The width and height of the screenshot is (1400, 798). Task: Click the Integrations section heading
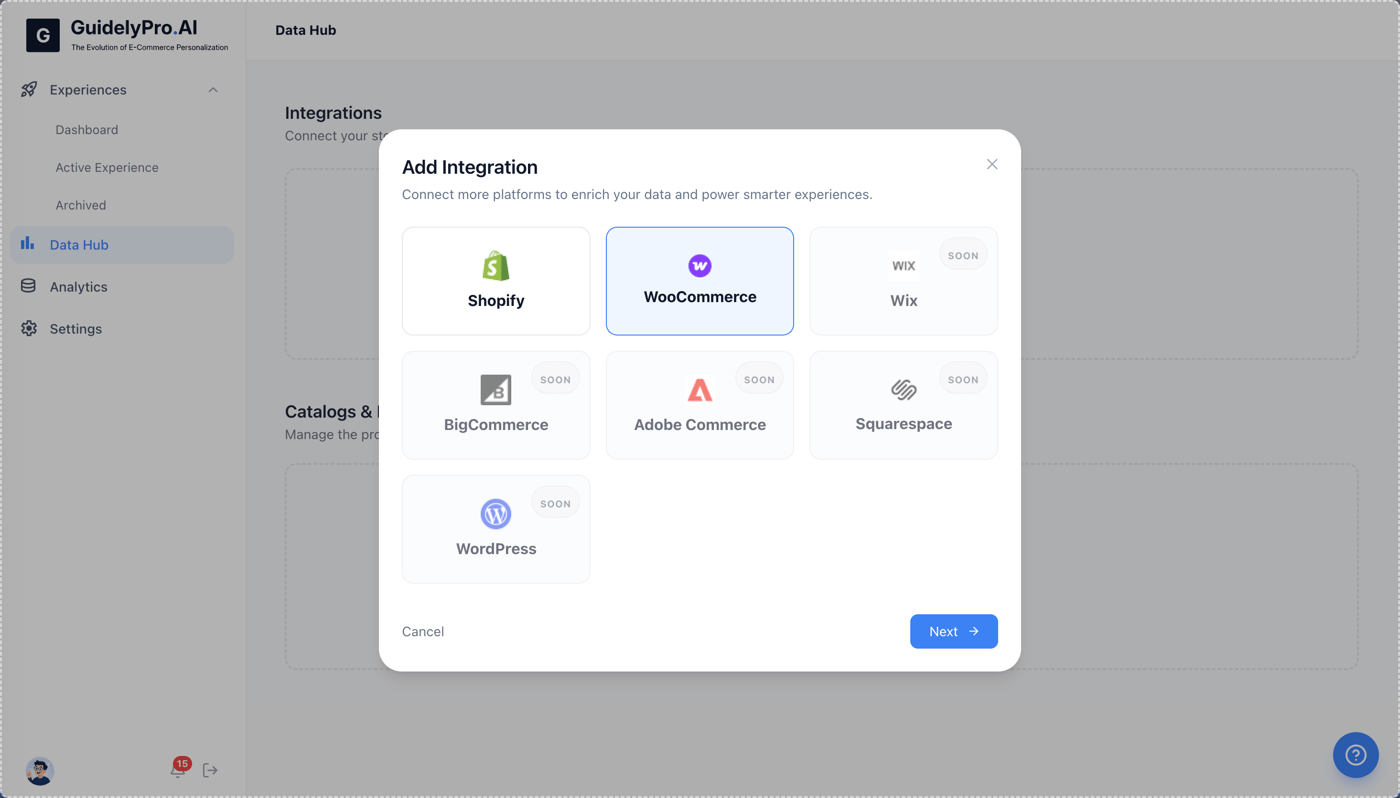click(333, 113)
